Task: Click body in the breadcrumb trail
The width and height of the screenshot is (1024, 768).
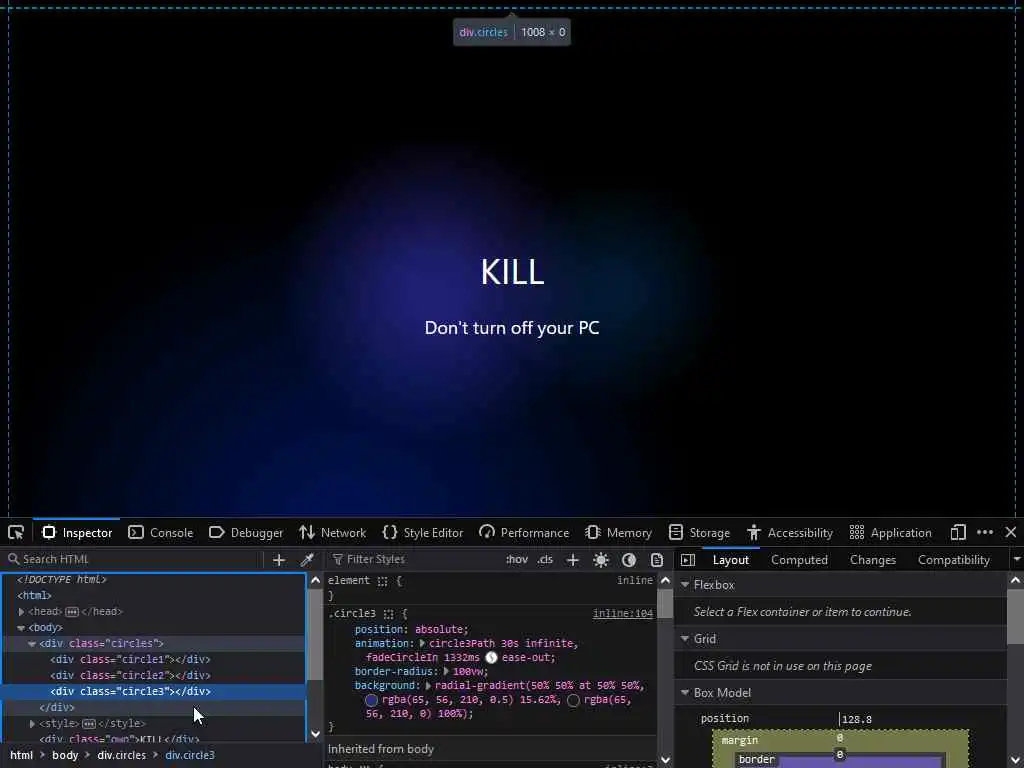Action: 65,755
